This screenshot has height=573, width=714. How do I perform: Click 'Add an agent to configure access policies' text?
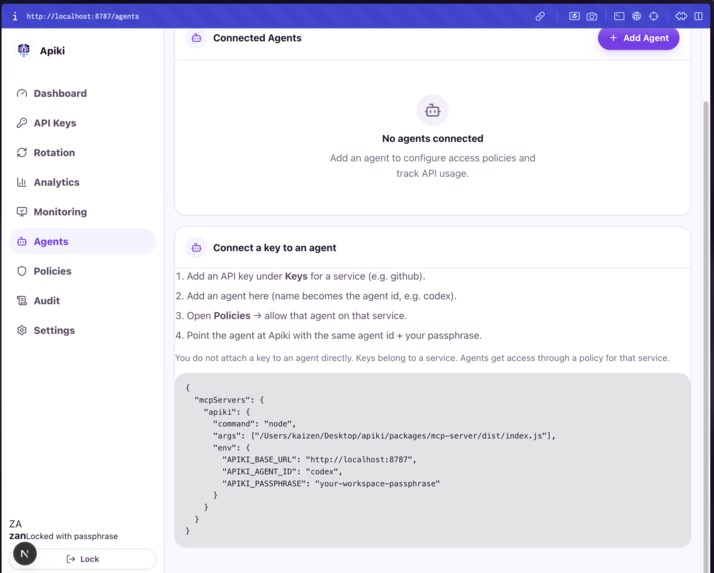tap(432, 166)
